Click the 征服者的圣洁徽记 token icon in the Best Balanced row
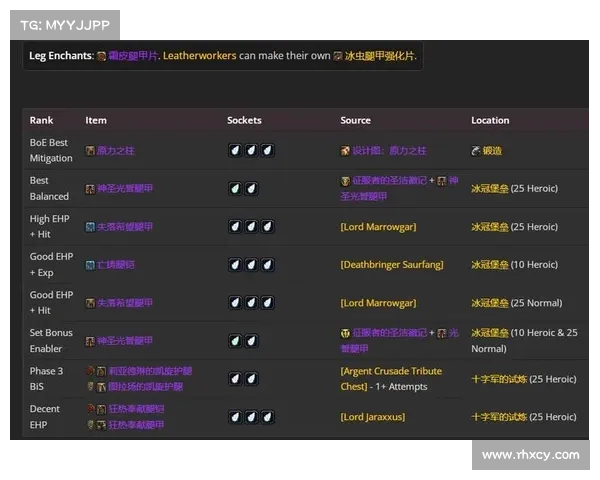The width and height of the screenshot is (600, 480). tap(345, 181)
